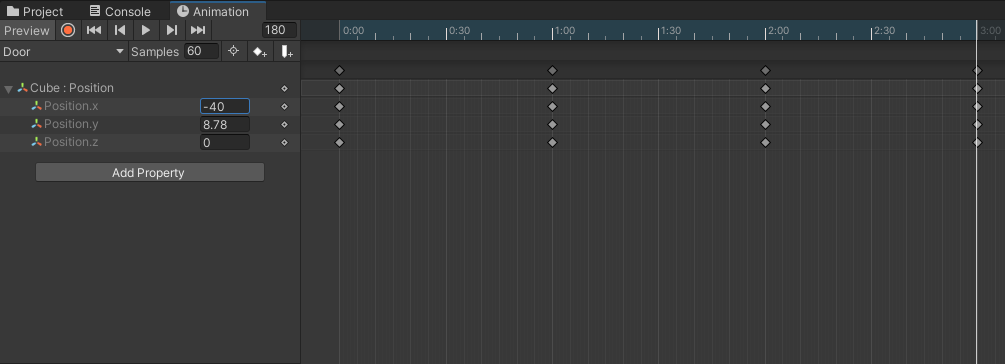Select Position.y keyframe at 1:00

point(552,124)
